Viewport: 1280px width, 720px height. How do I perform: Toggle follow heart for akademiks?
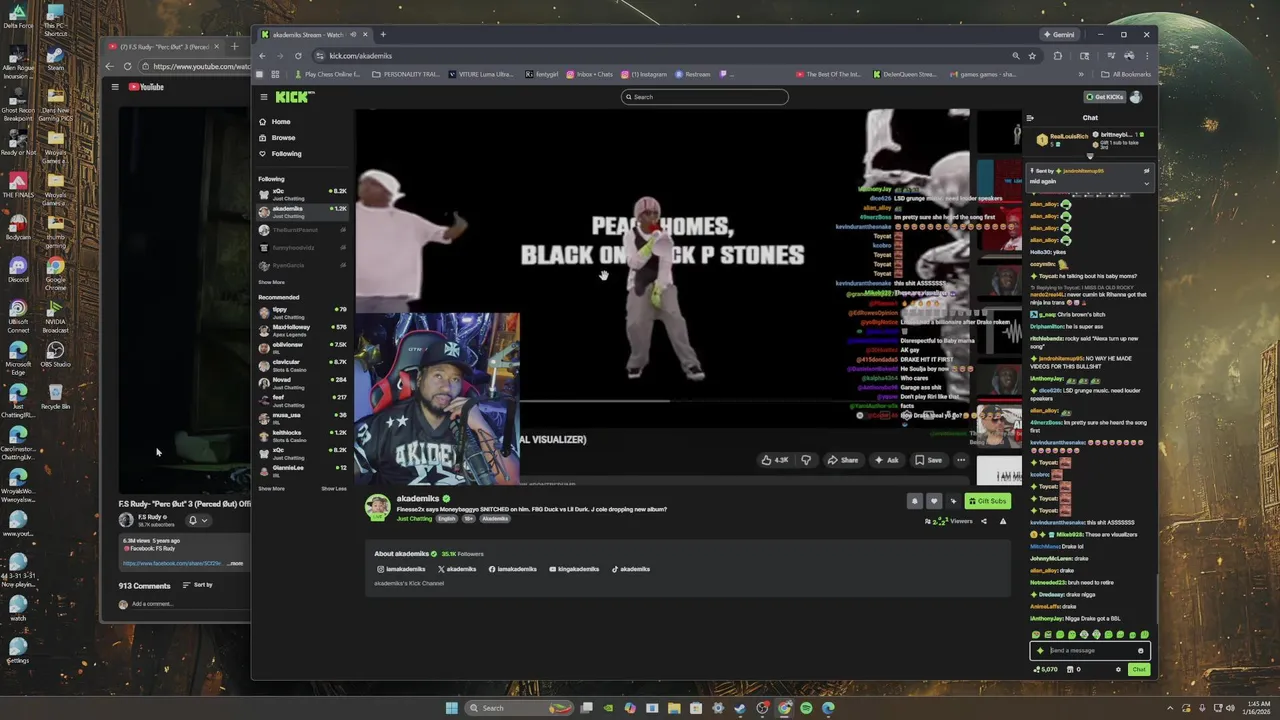pos(934,501)
